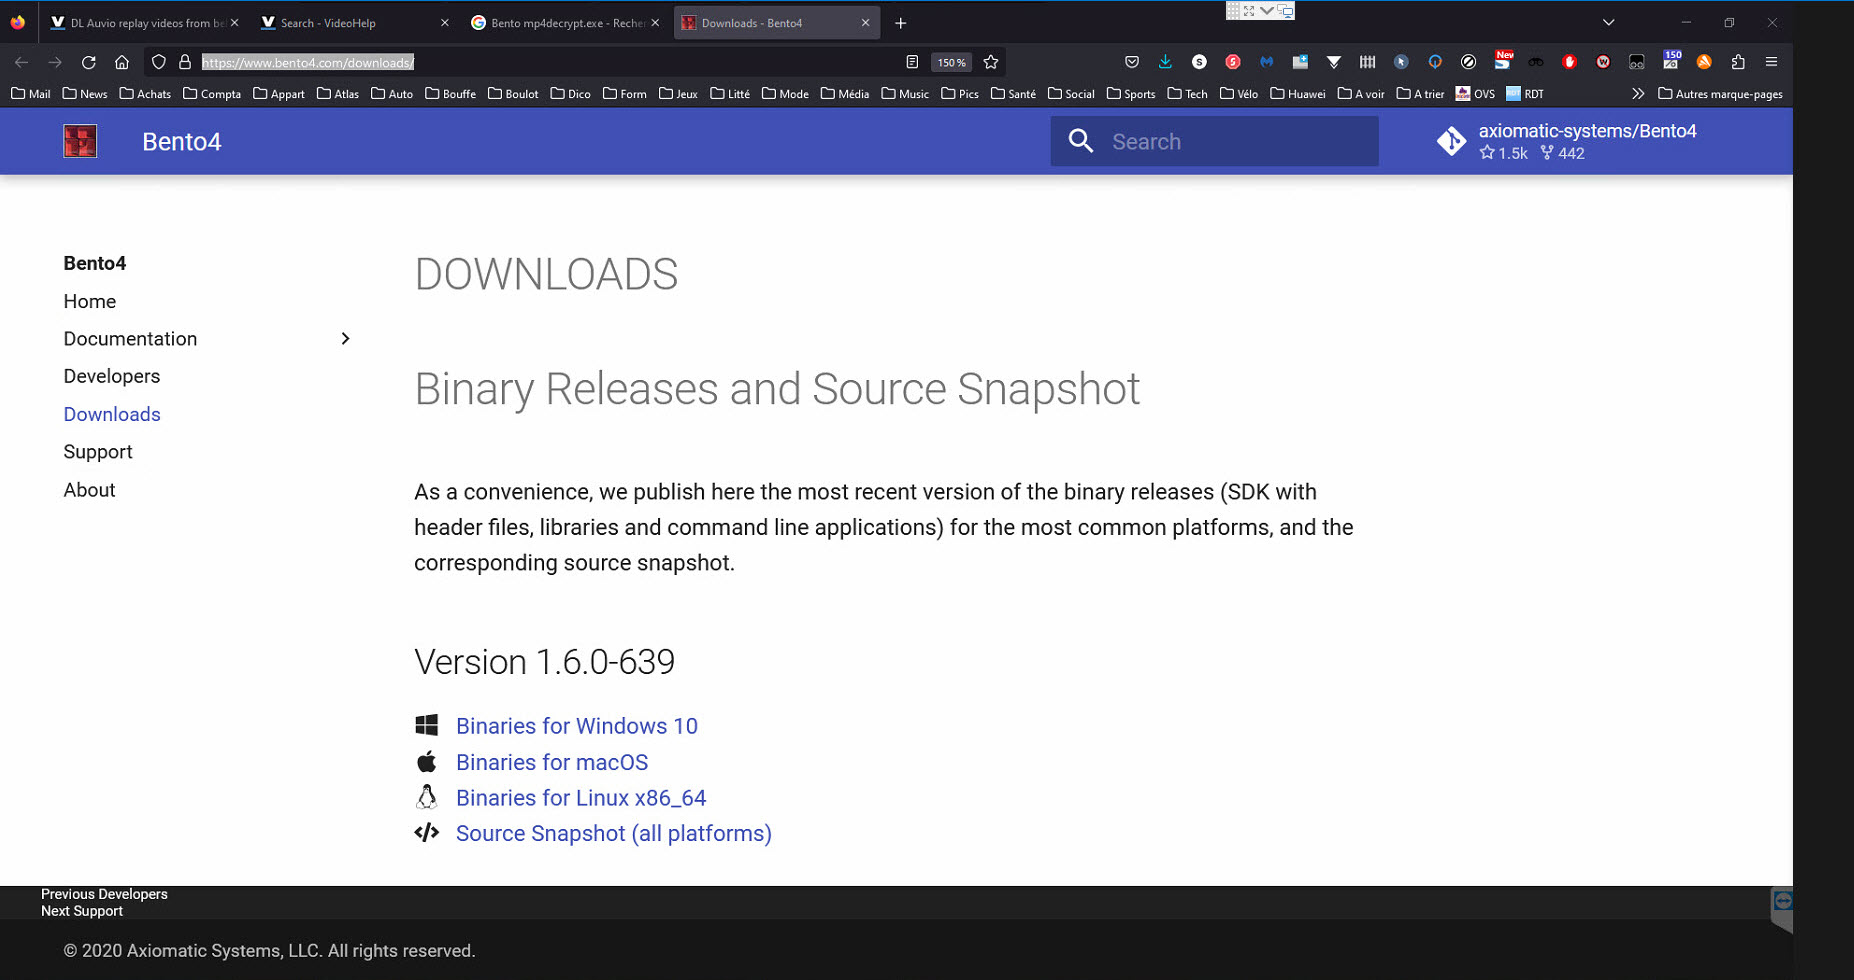Viewport: 1854px width, 980px height.
Task: Go to Previous Developers footer link
Action: (104, 894)
